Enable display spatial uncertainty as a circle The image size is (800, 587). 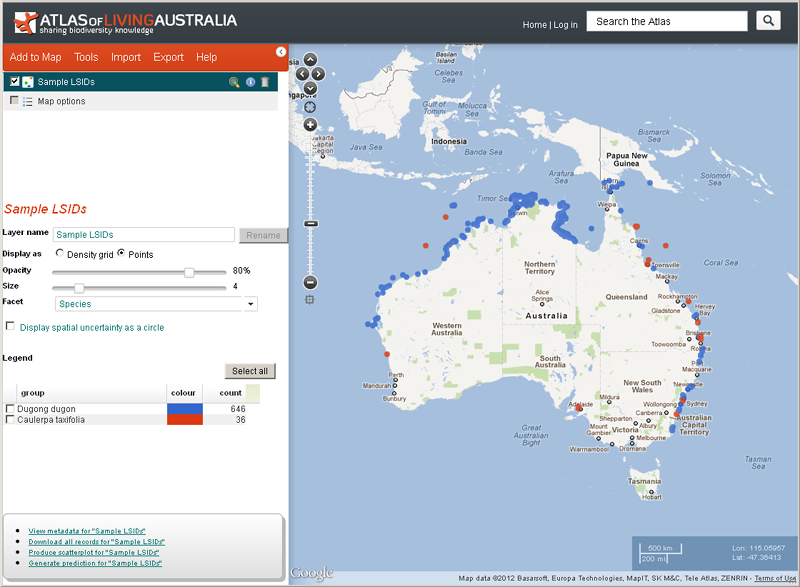pyautogui.click(x=10, y=326)
